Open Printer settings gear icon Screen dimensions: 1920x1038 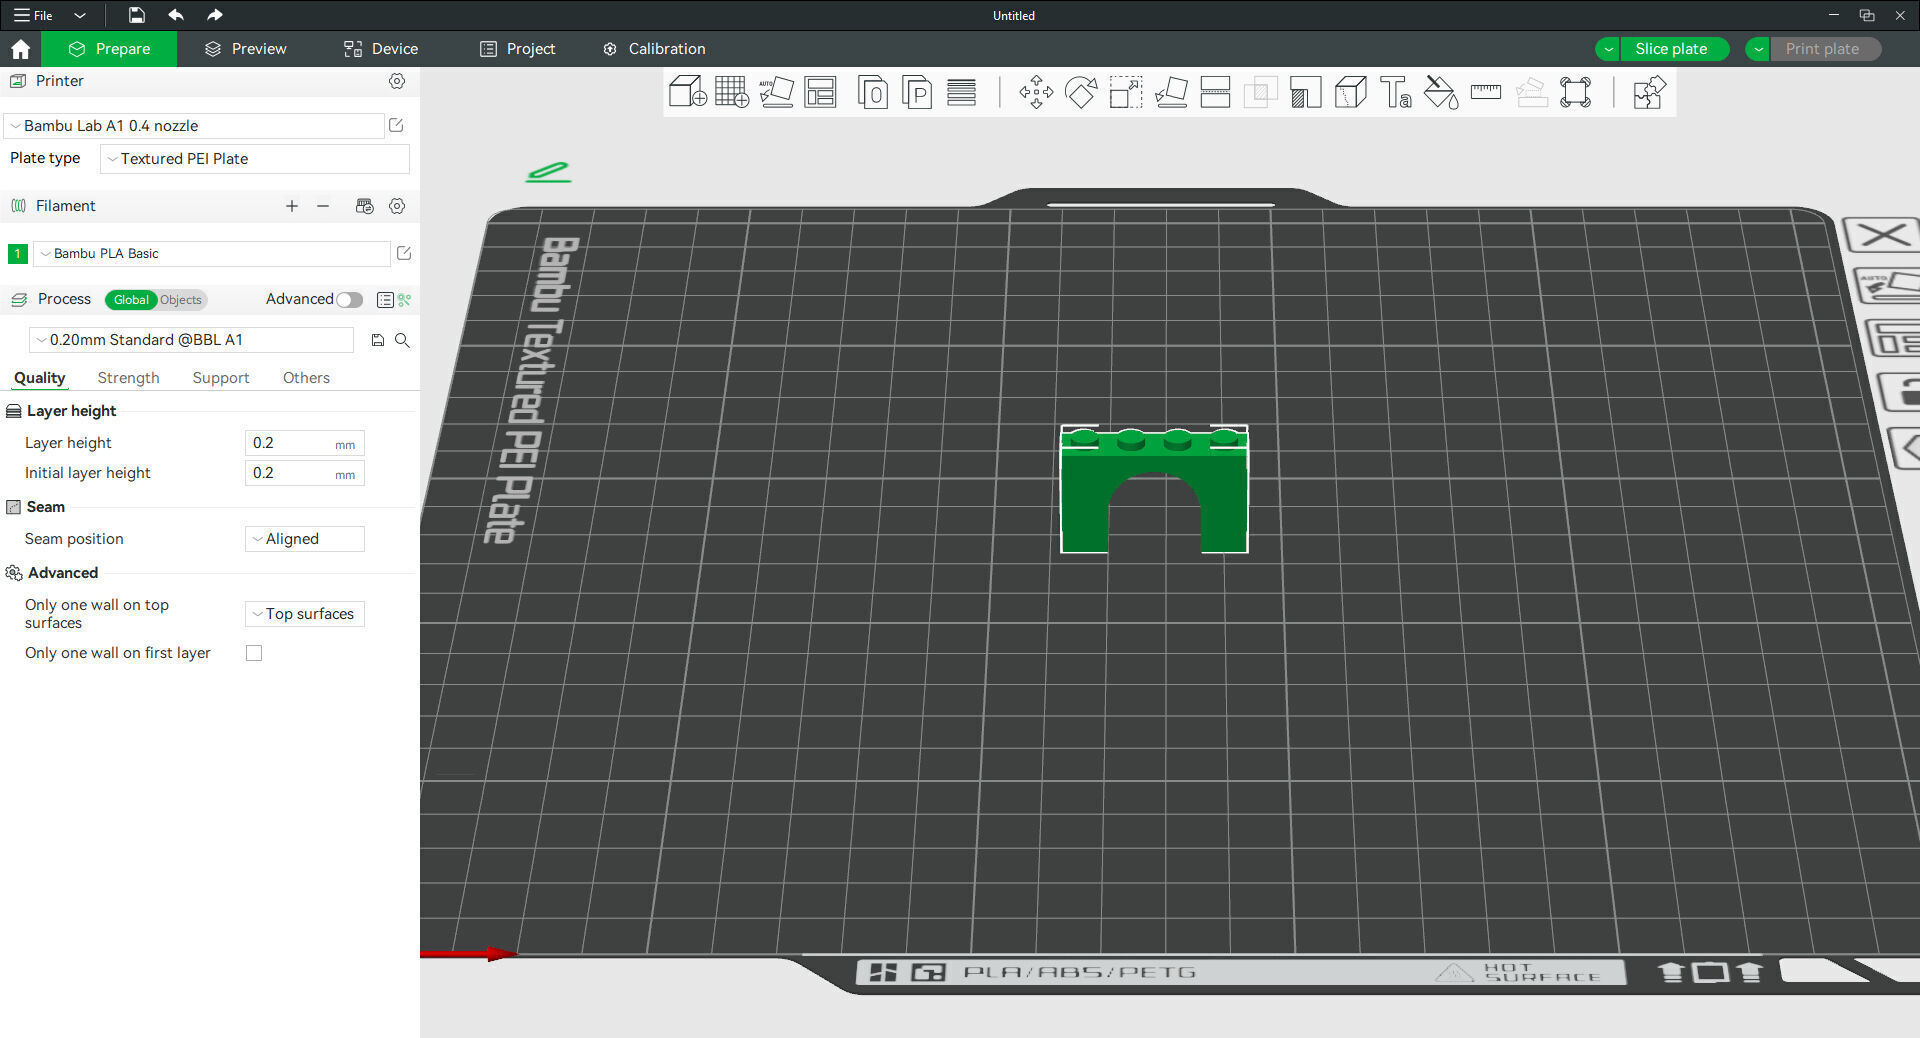tap(397, 81)
